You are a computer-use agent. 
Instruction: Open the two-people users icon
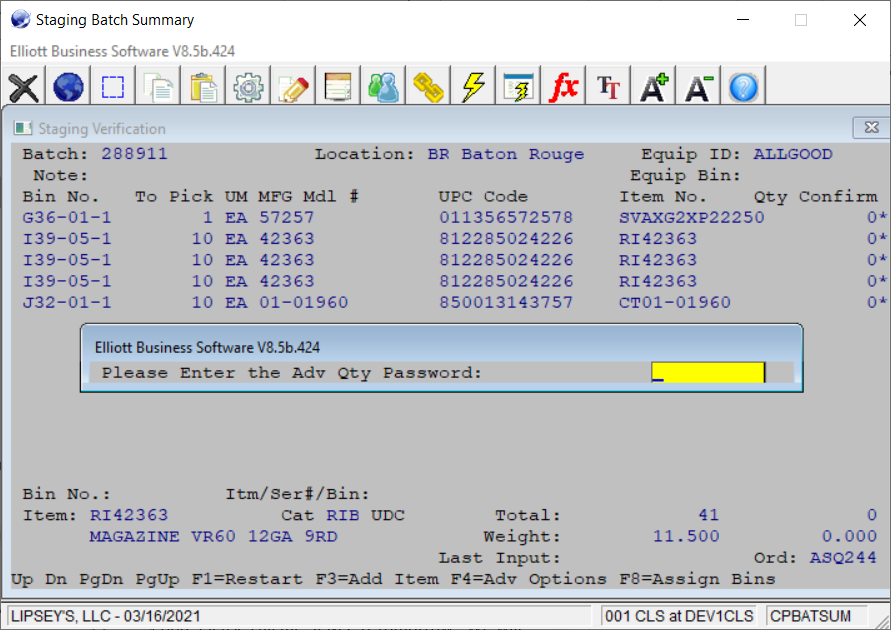point(383,87)
